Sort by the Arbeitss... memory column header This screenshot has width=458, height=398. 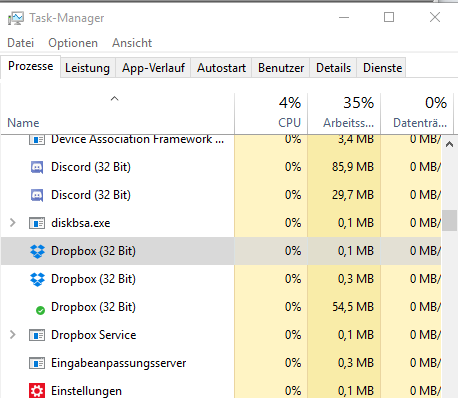[x=344, y=114]
